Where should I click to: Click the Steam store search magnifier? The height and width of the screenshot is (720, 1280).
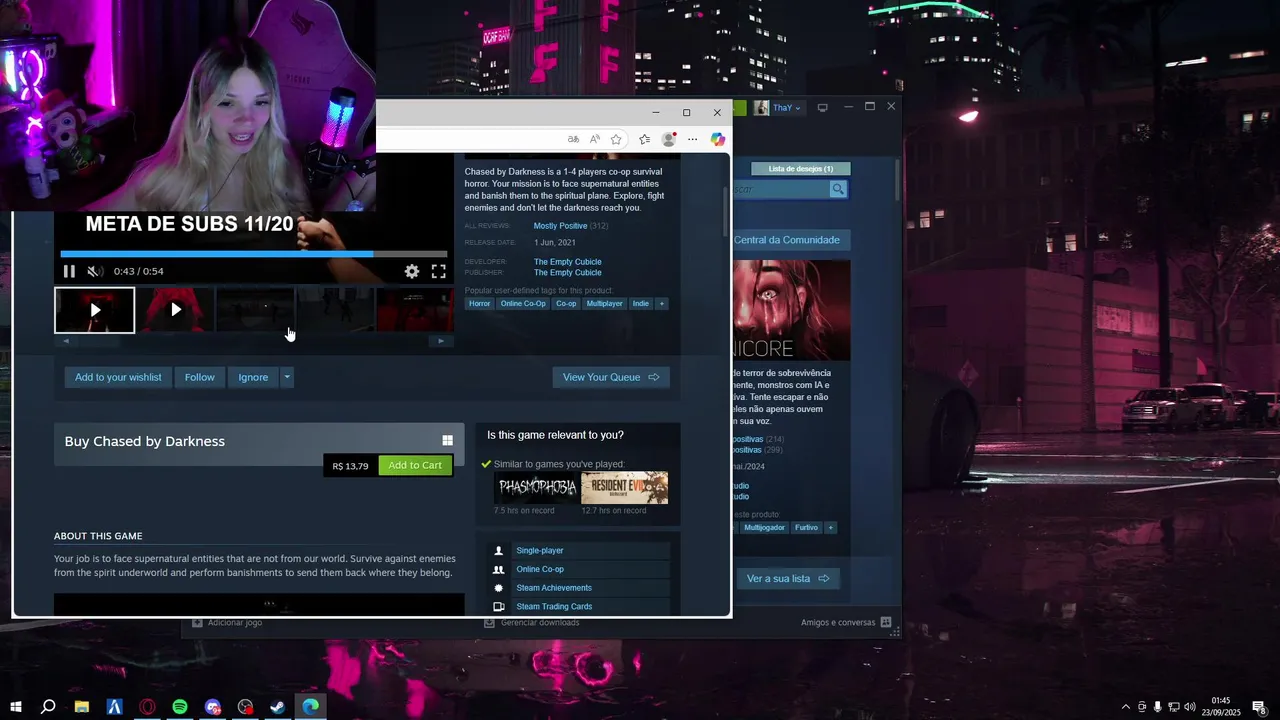pyautogui.click(x=838, y=189)
